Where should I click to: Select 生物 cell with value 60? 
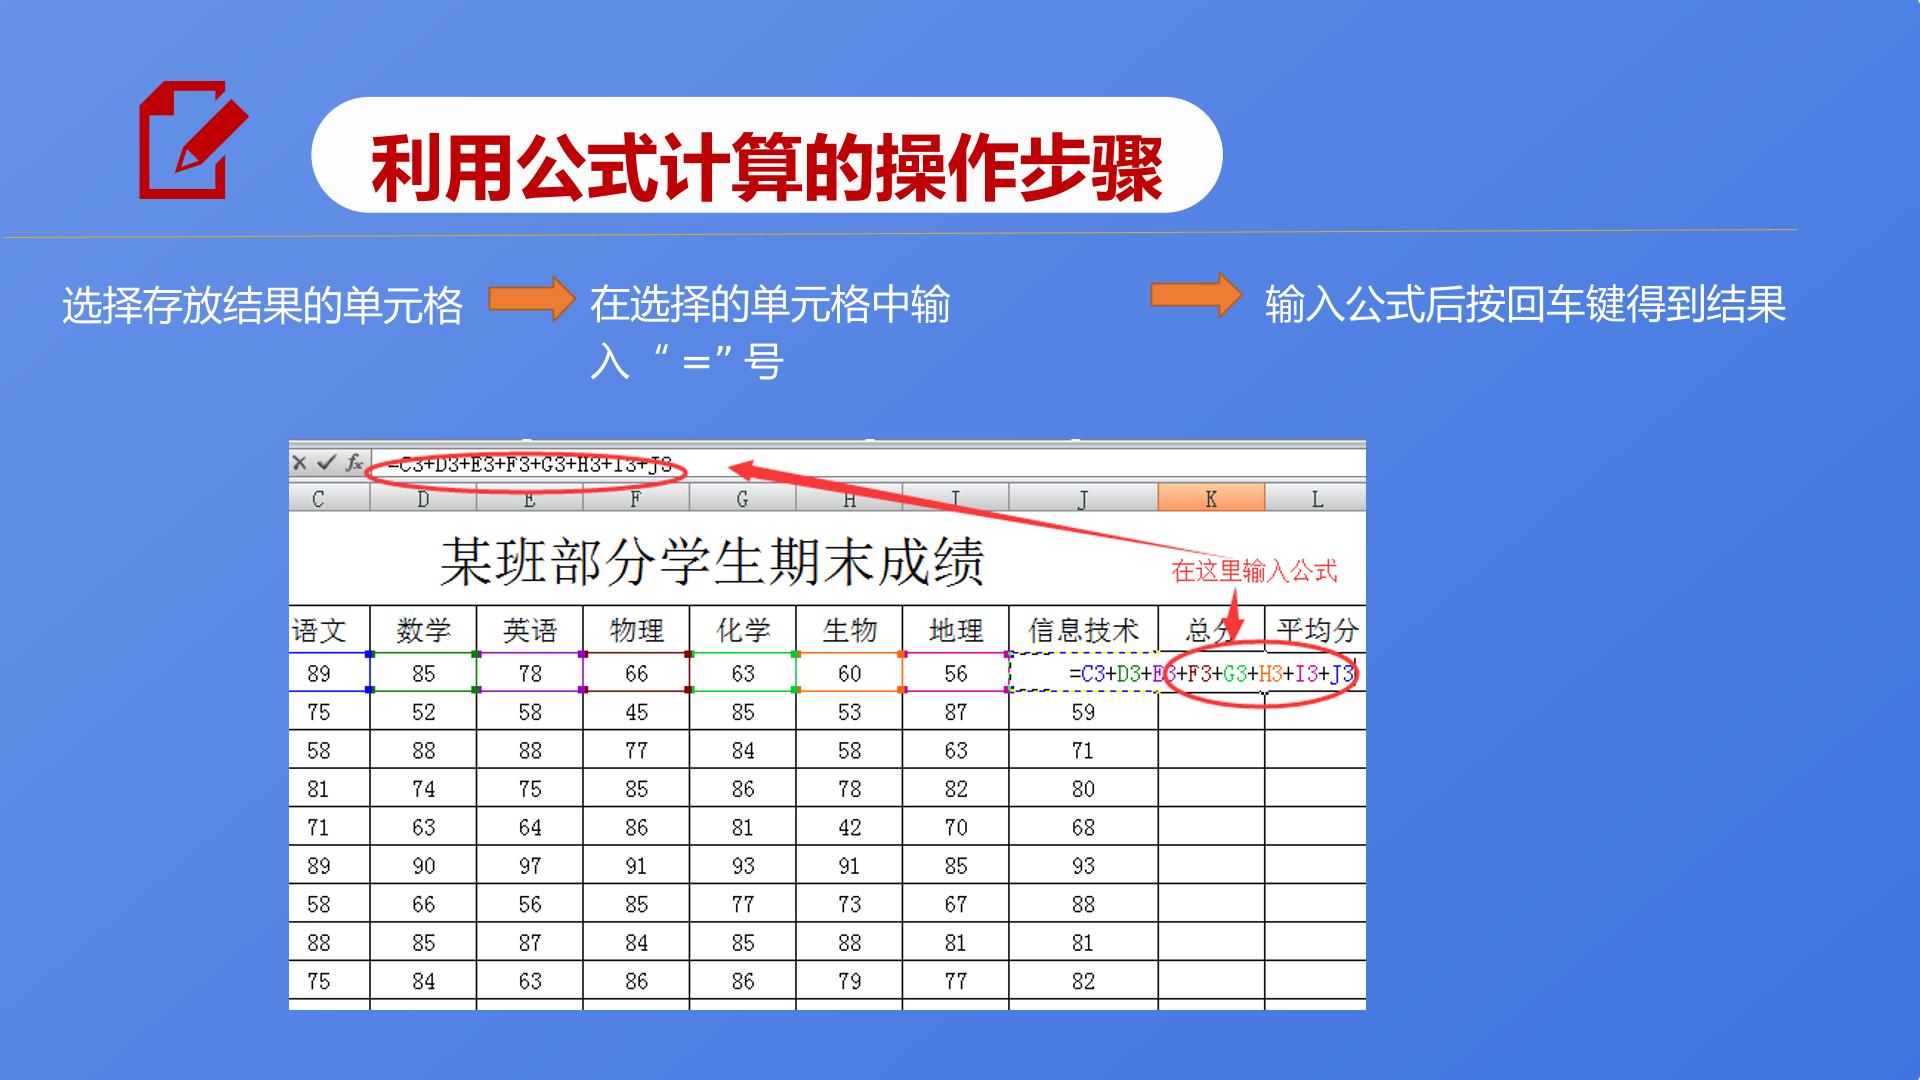click(849, 673)
